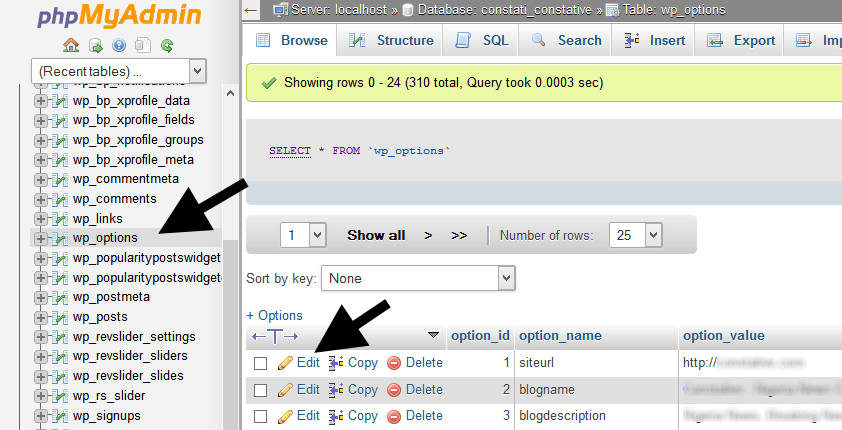Viewport: 842px width, 430px height.
Task: Click Copy link for blogdescription row
Action: 363,416
